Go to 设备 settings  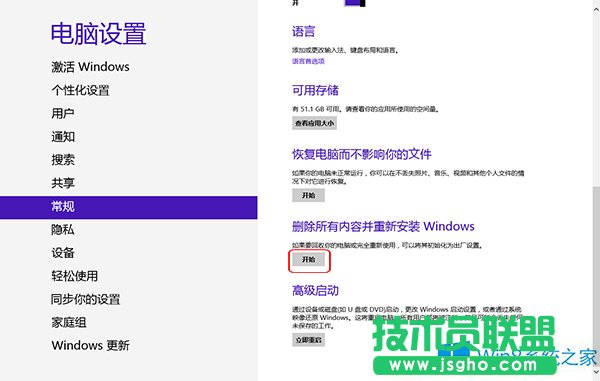coord(63,253)
